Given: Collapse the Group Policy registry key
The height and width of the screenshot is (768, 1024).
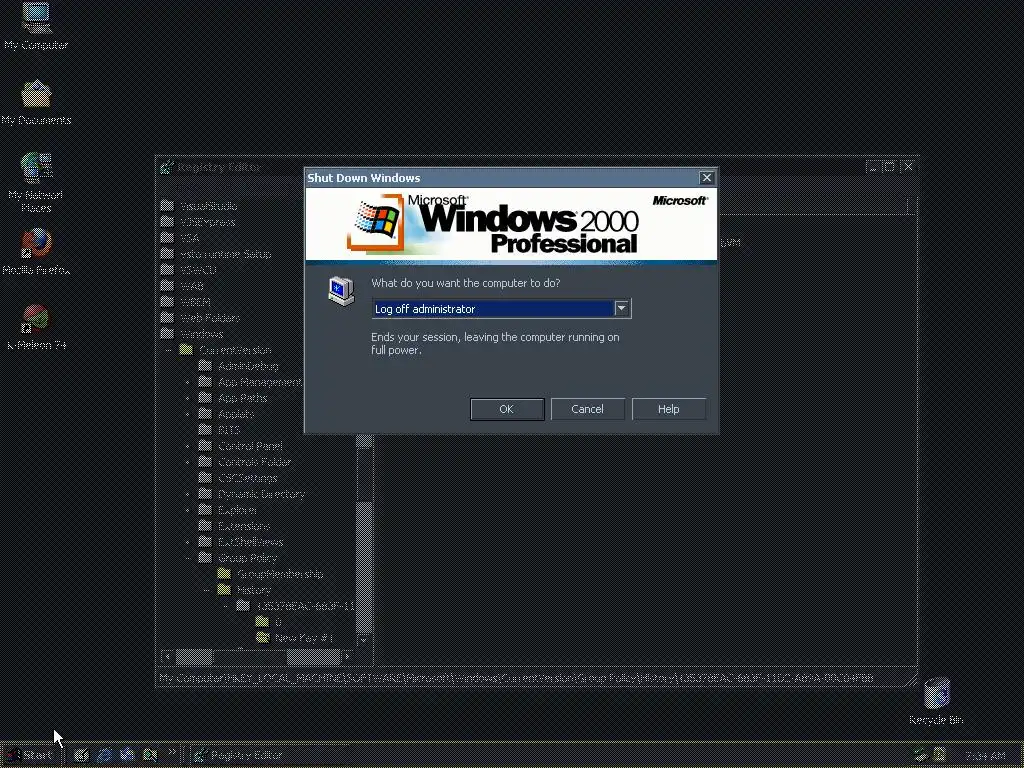Looking at the screenshot, I should point(188,558).
